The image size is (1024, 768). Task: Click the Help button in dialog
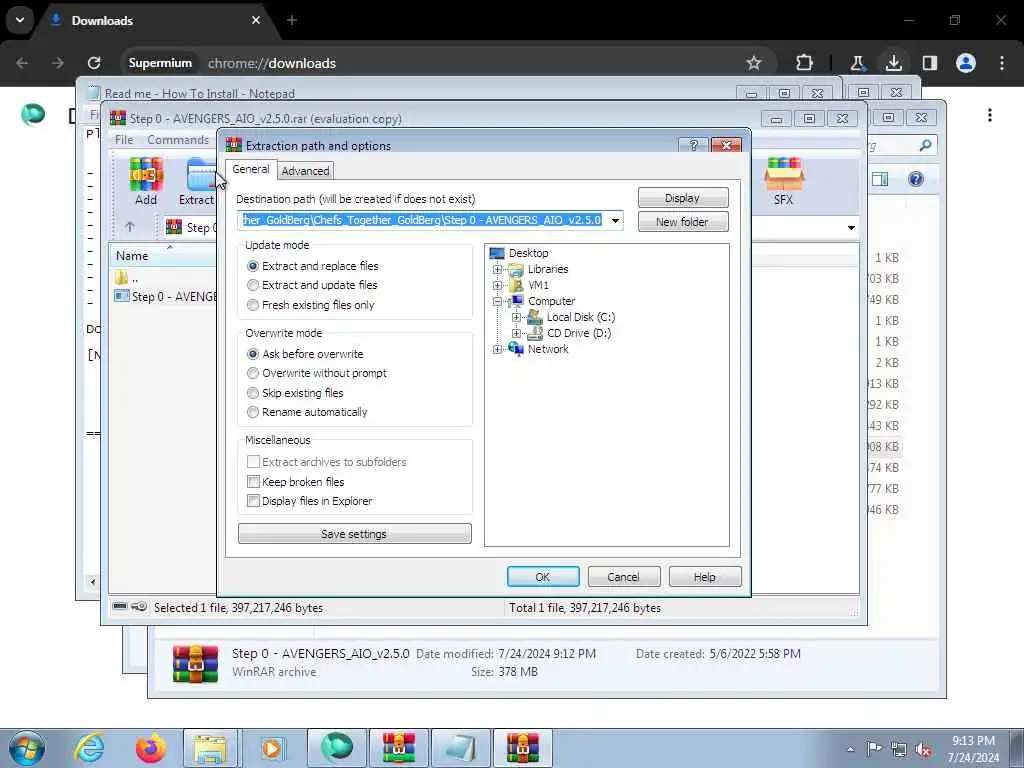[x=705, y=577]
